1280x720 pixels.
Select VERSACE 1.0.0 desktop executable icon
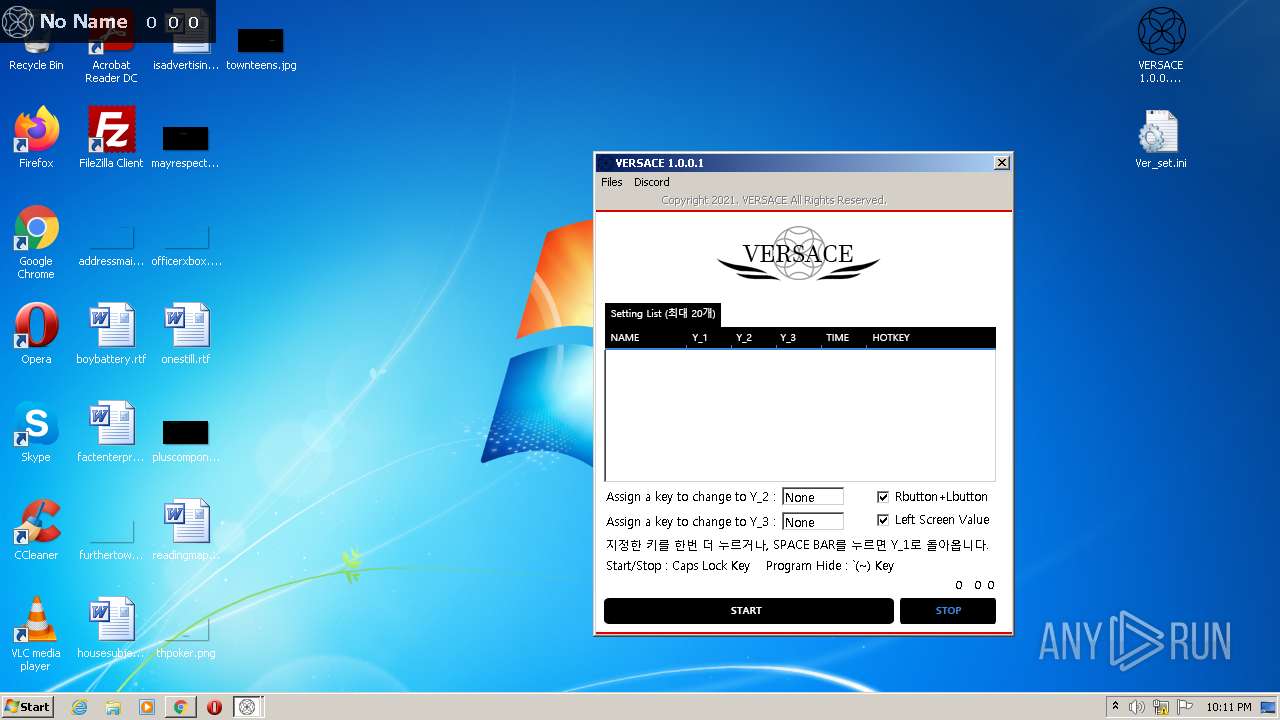point(1161,46)
